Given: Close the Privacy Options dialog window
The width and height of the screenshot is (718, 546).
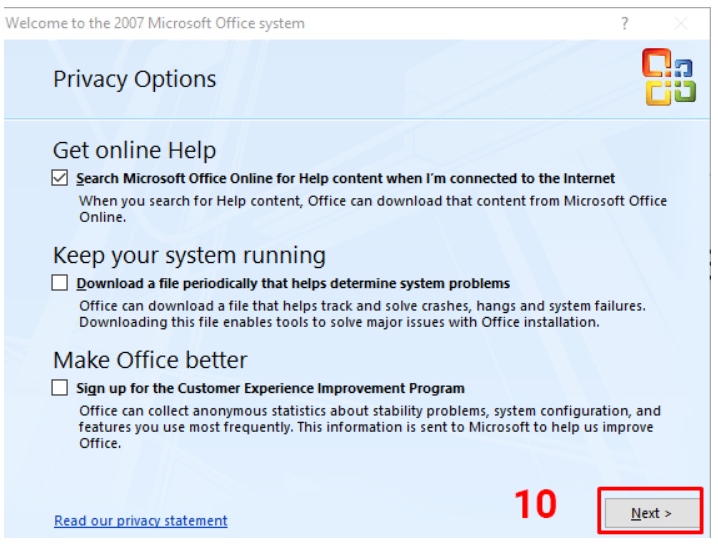Looking at the screenshot, I should coord(681,23).
